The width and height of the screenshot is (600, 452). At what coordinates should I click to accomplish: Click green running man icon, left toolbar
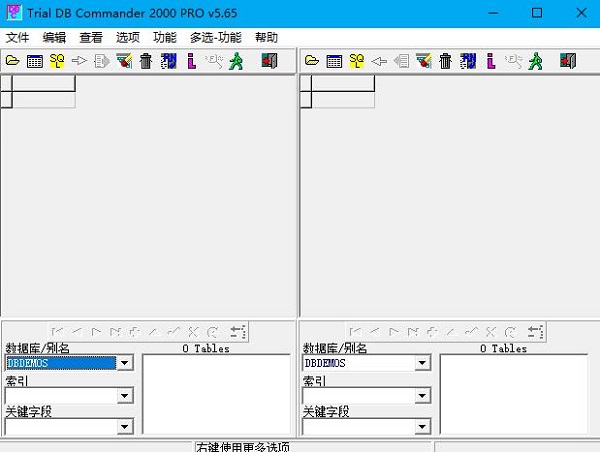pyautogui.click(x=236, y=61)
